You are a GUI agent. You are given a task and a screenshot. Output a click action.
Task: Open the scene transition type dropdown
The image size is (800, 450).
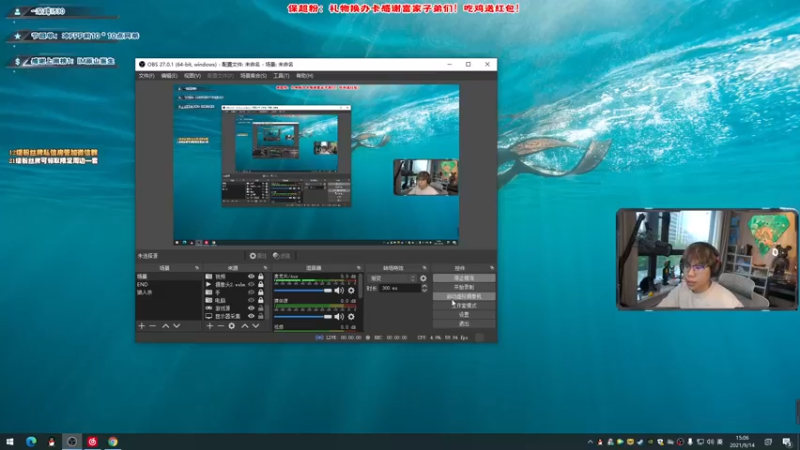pyautogui.click(x=392, y=279)
